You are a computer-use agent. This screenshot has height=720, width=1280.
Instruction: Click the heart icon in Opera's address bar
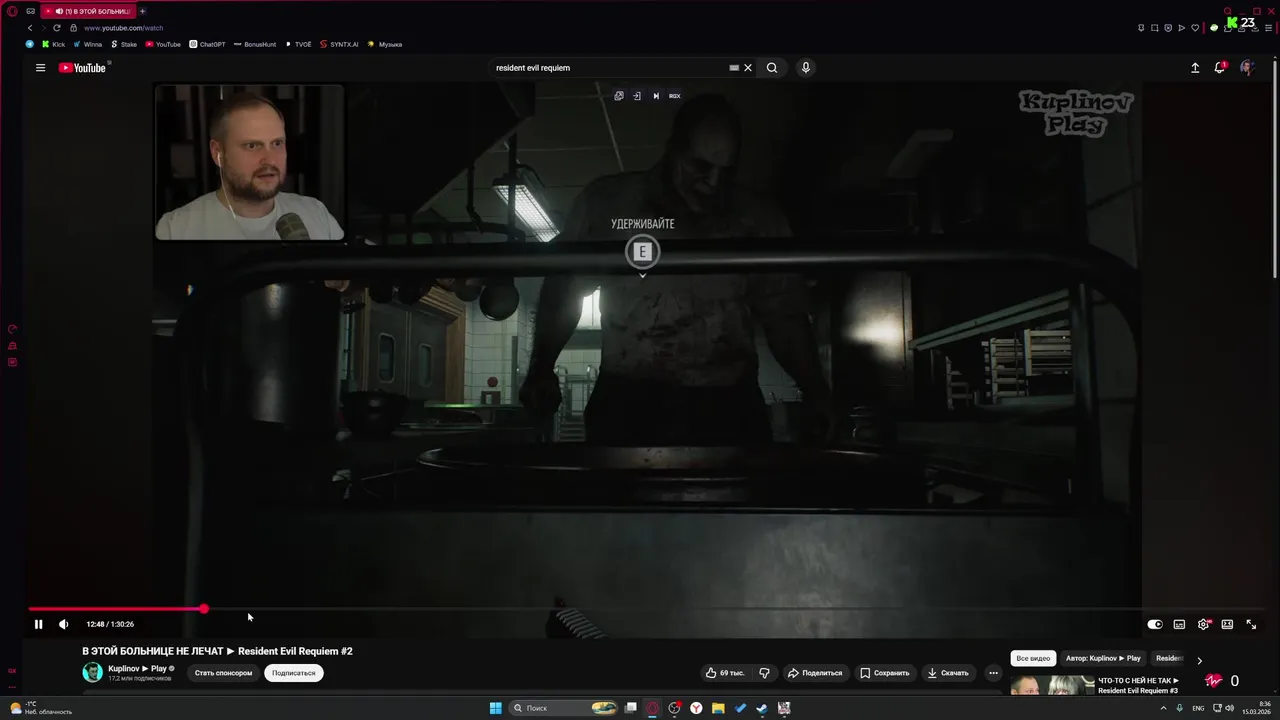tap(1194, 28)
